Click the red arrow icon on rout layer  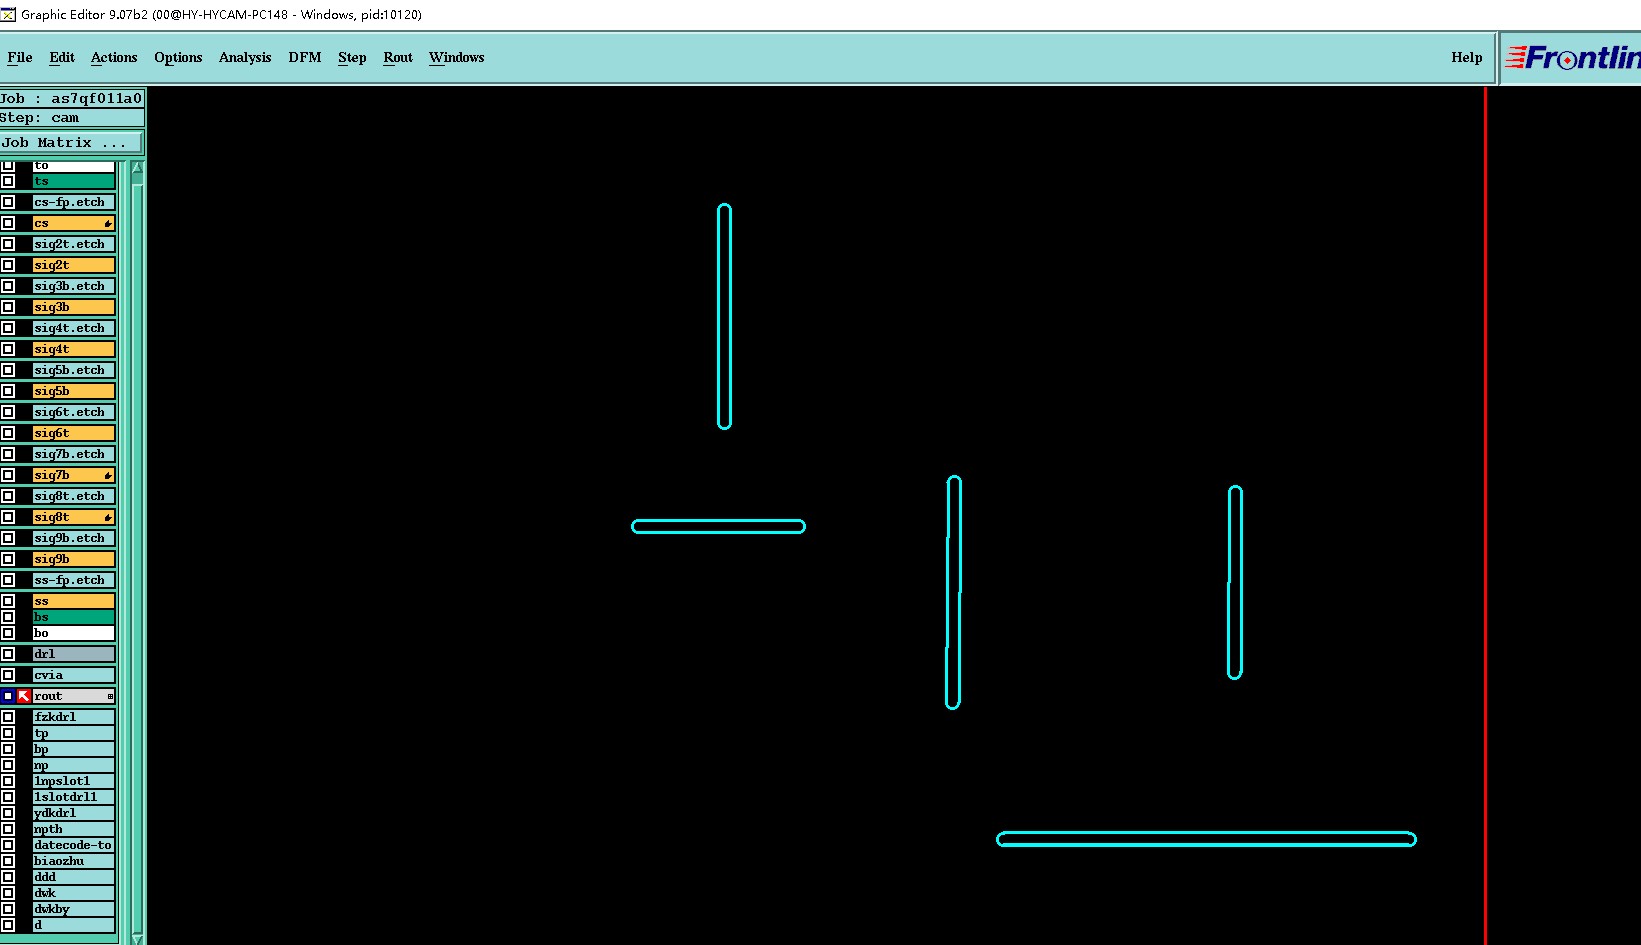click(24, 696)
